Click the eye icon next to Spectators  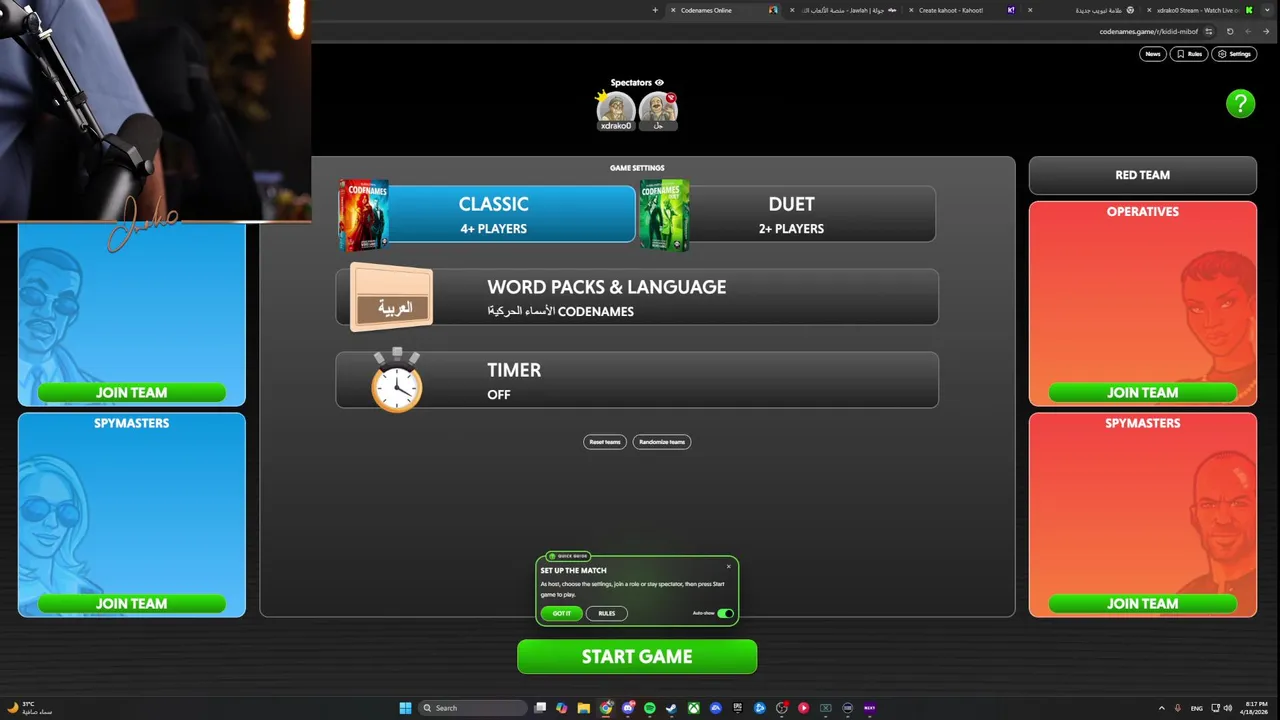[659, 83]
